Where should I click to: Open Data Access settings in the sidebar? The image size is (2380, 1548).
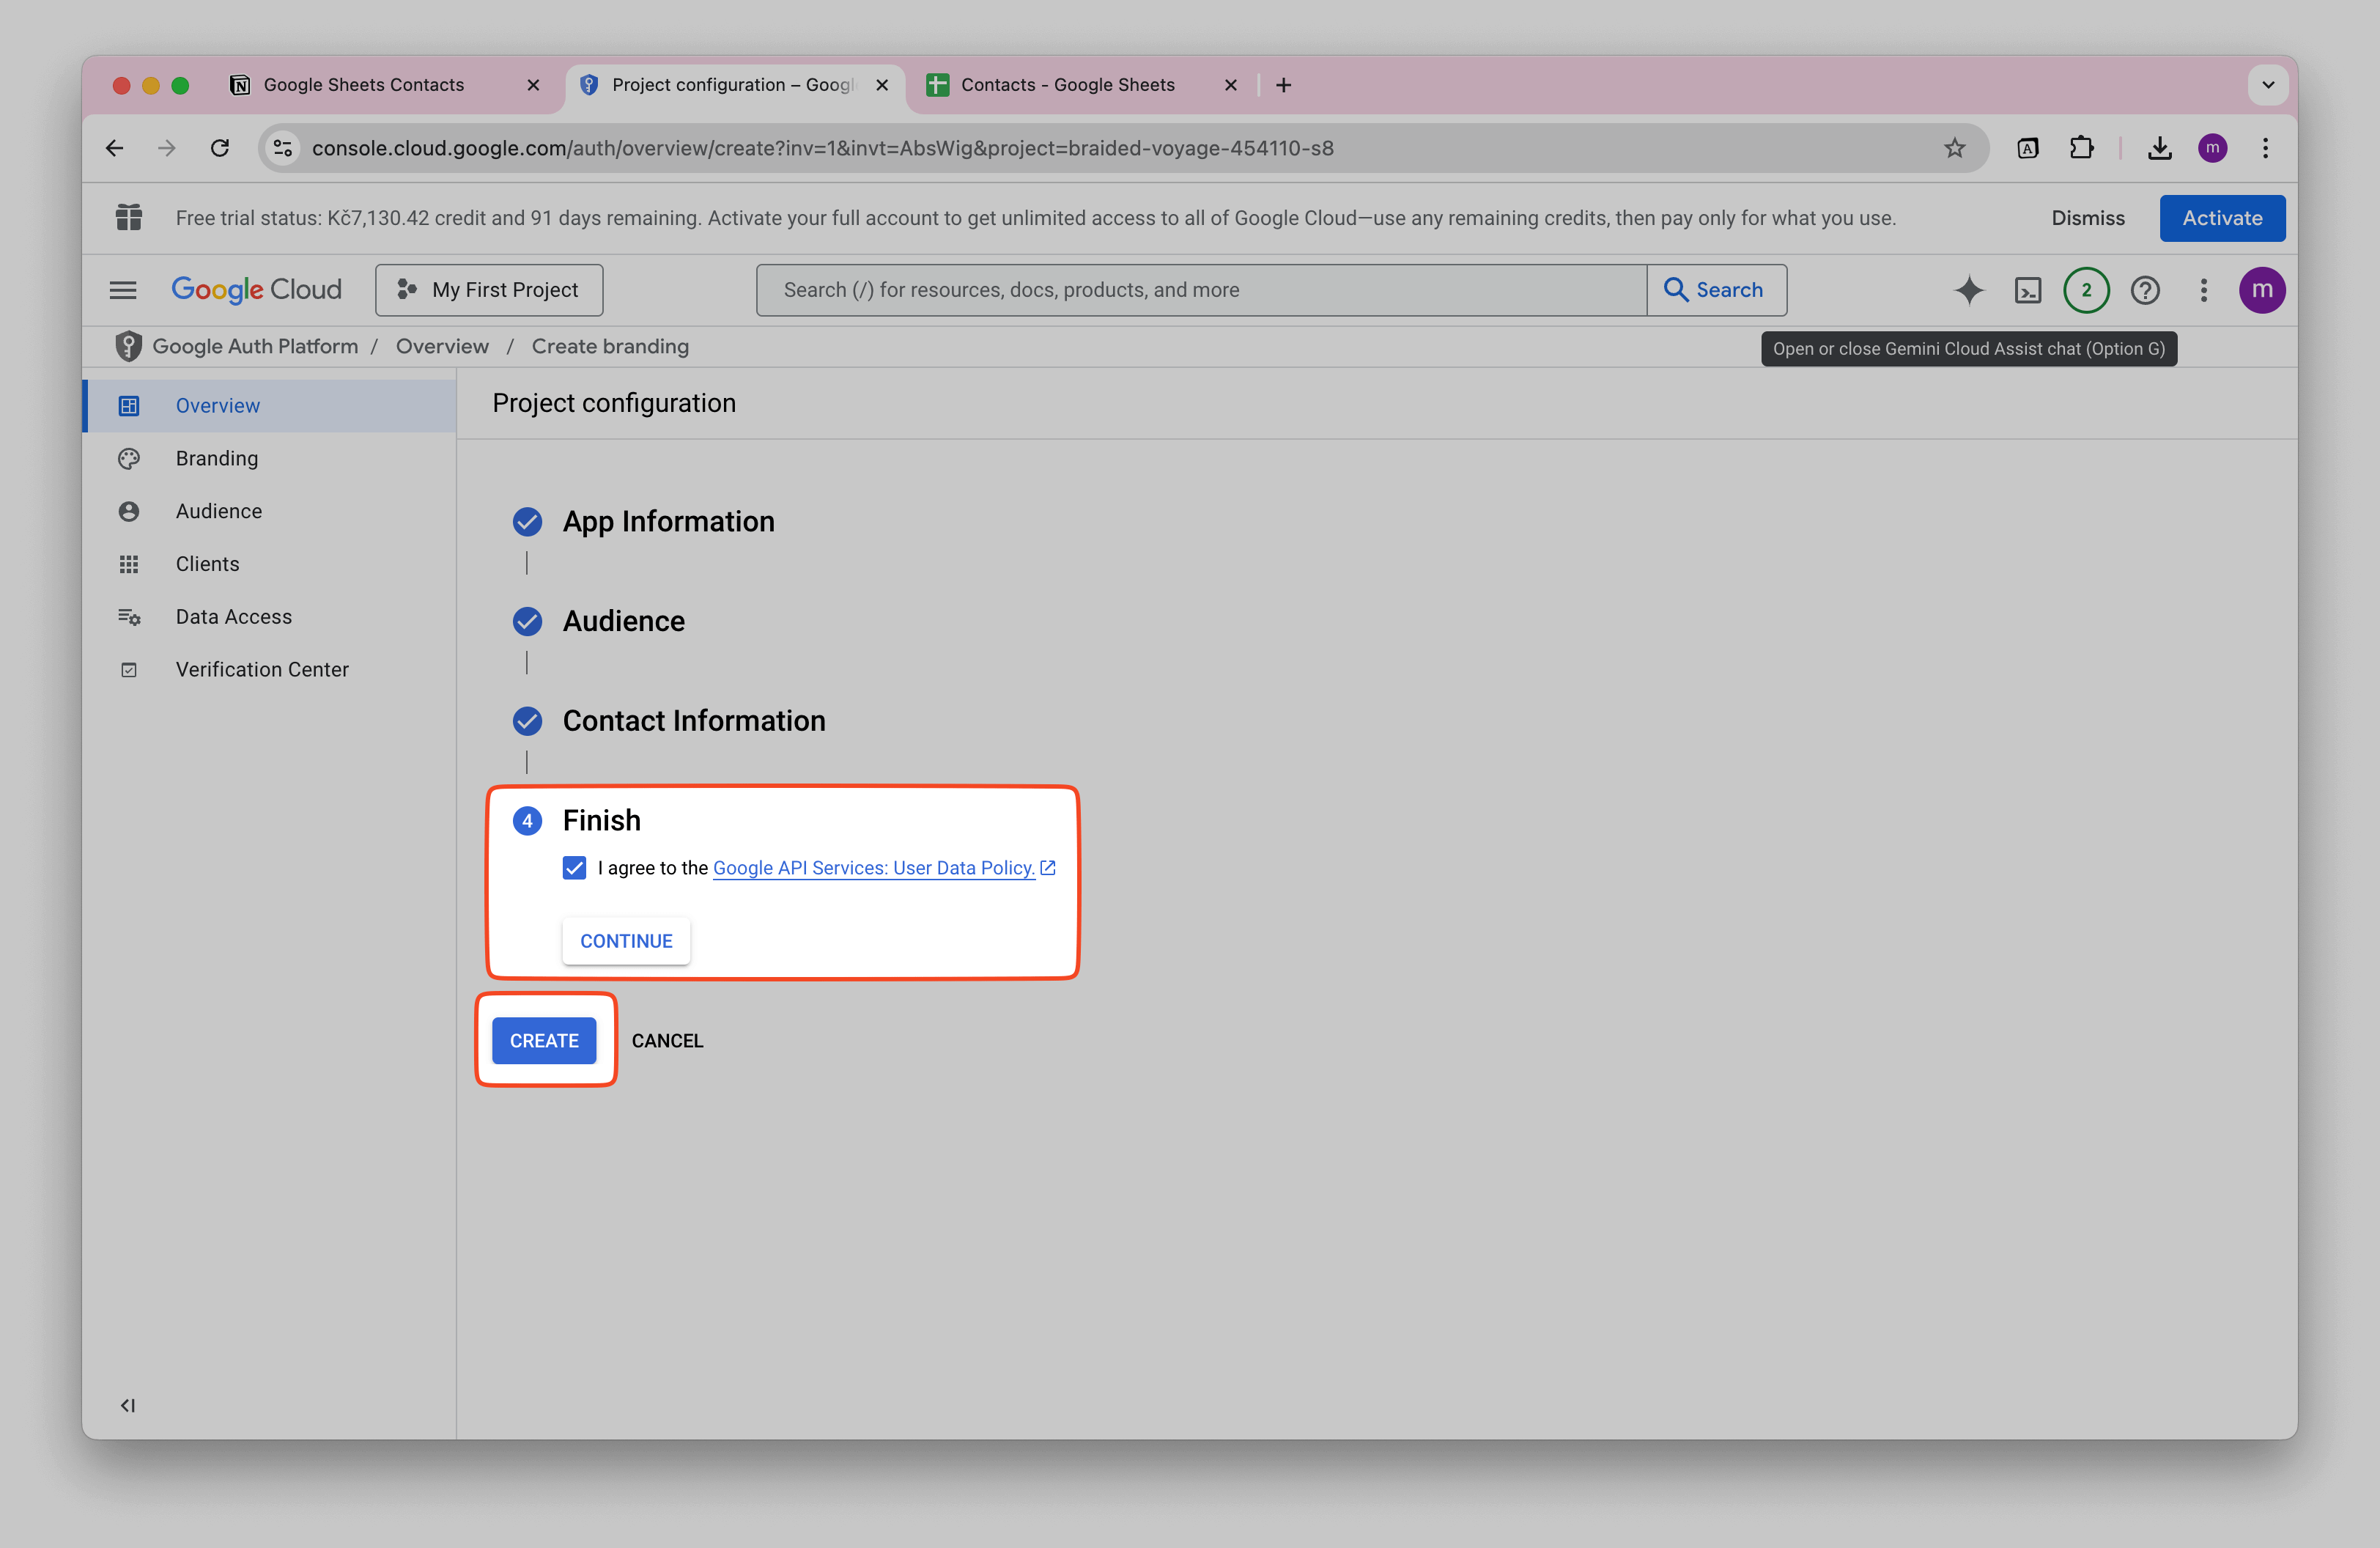tap(233, 616)
